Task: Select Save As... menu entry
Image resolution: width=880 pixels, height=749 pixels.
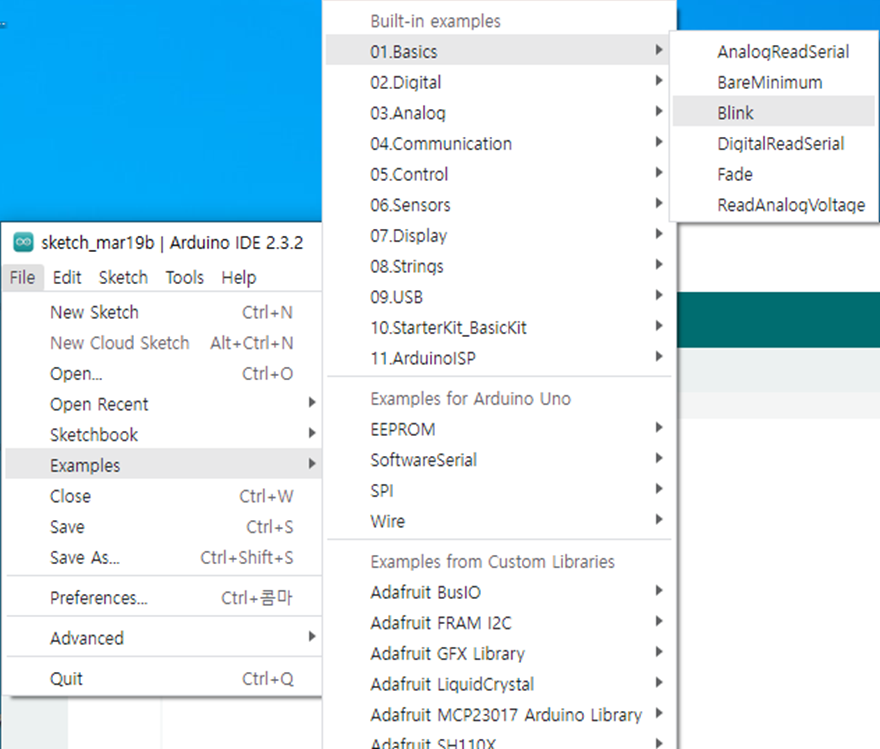Action: 164,558
